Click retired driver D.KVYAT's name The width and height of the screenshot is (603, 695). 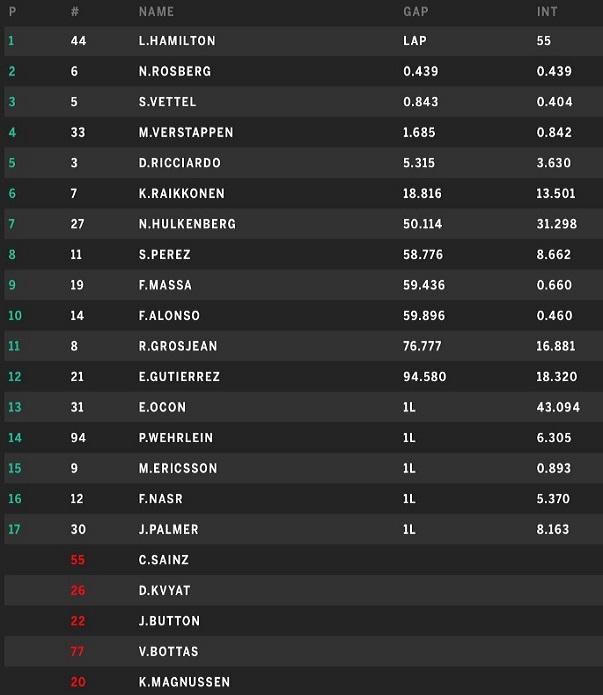[x=165, y=590]
